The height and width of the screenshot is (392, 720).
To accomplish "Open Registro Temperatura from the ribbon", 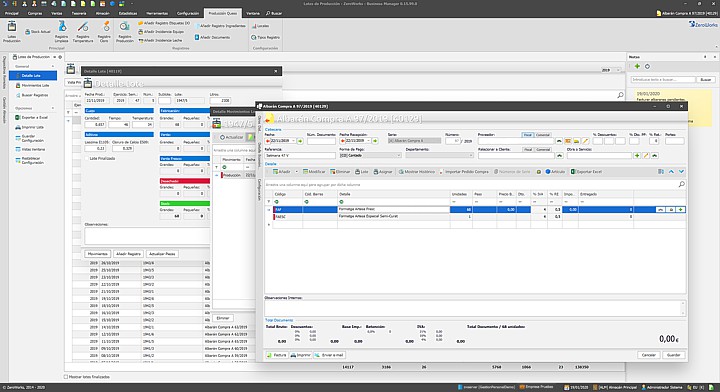I will 83,32.
